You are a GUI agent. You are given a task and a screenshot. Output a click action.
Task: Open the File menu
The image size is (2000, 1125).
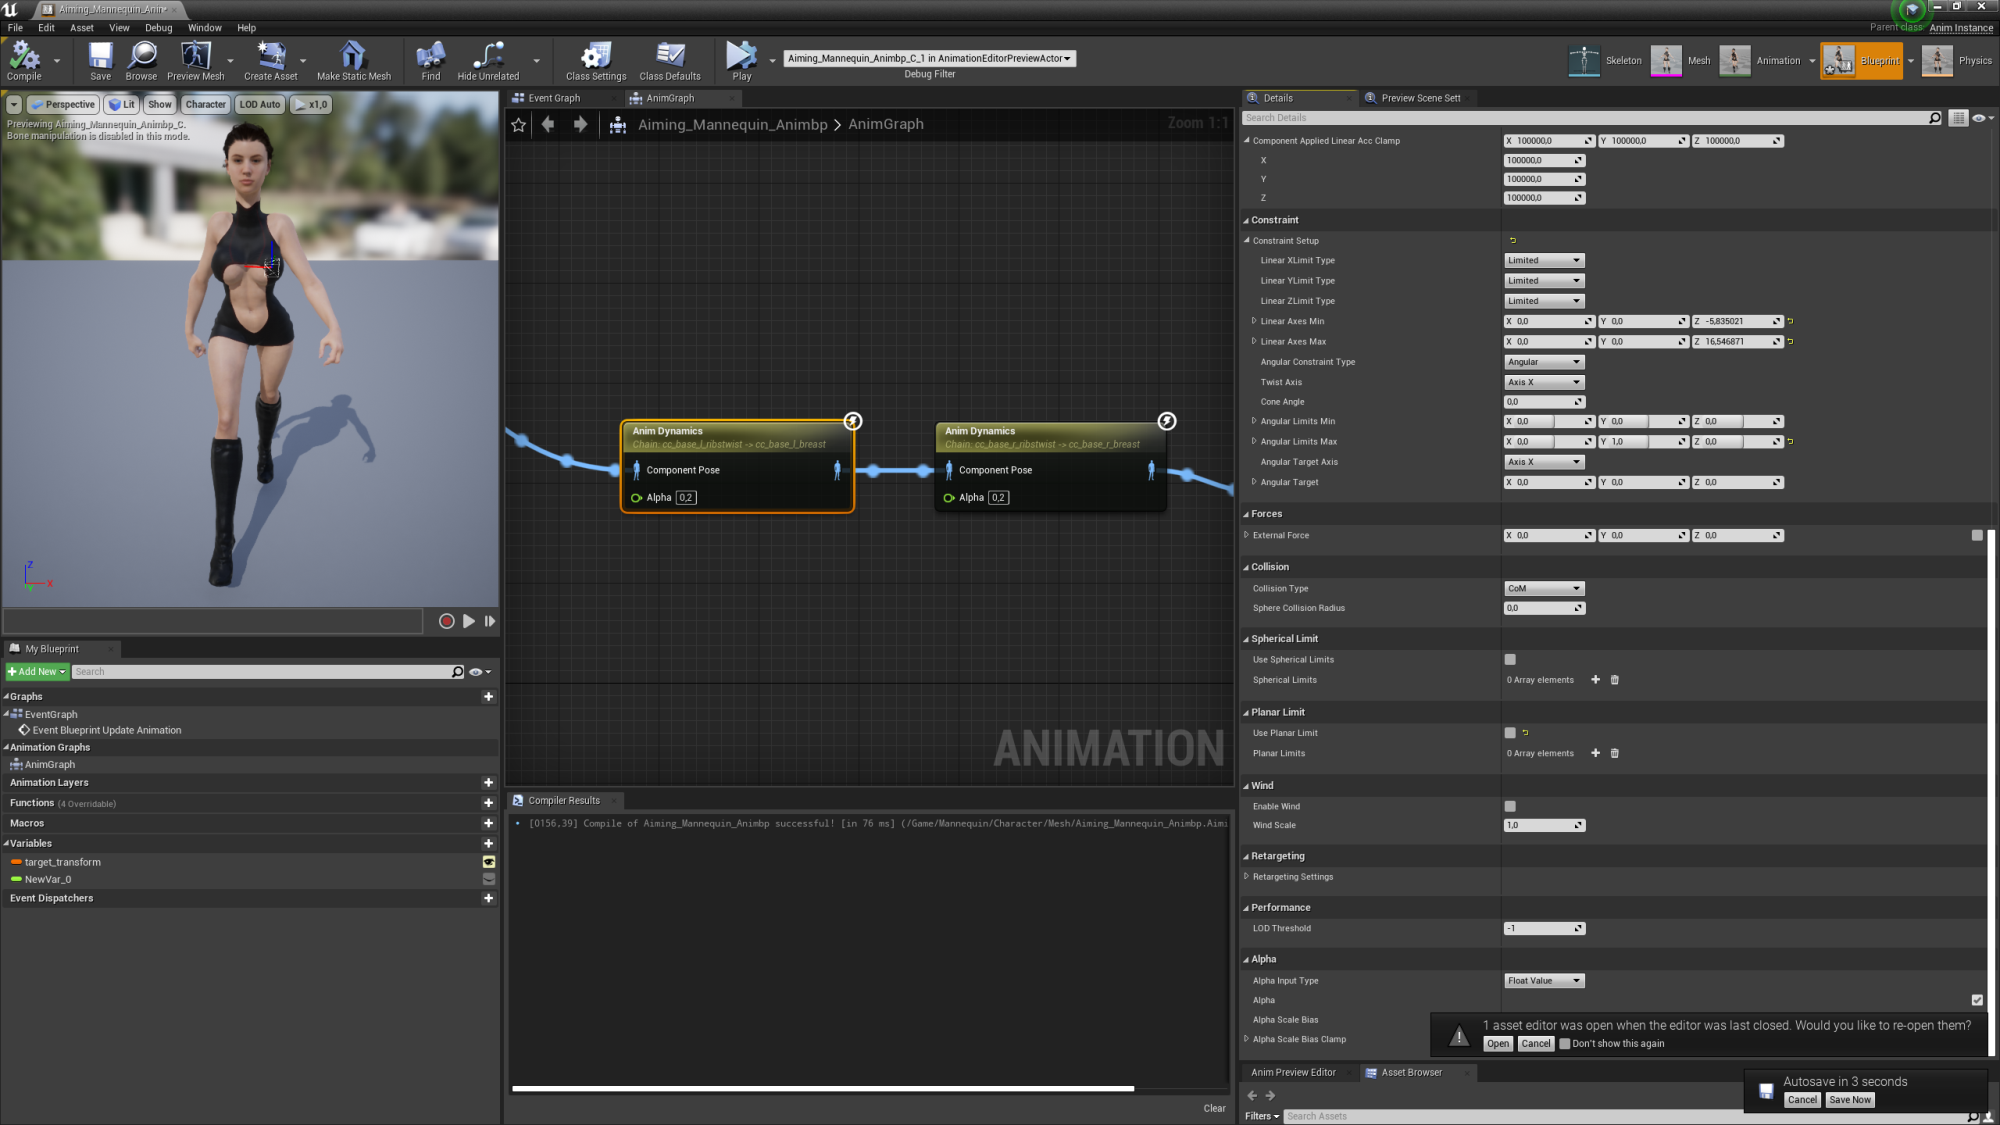pyautogui.click(x=16, y=28)
